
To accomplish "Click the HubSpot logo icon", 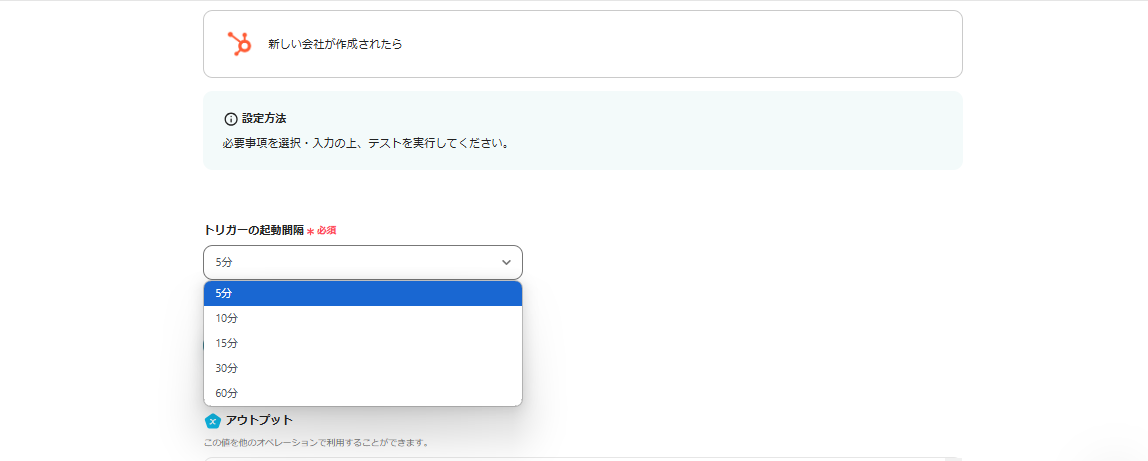I will (239, 44).
